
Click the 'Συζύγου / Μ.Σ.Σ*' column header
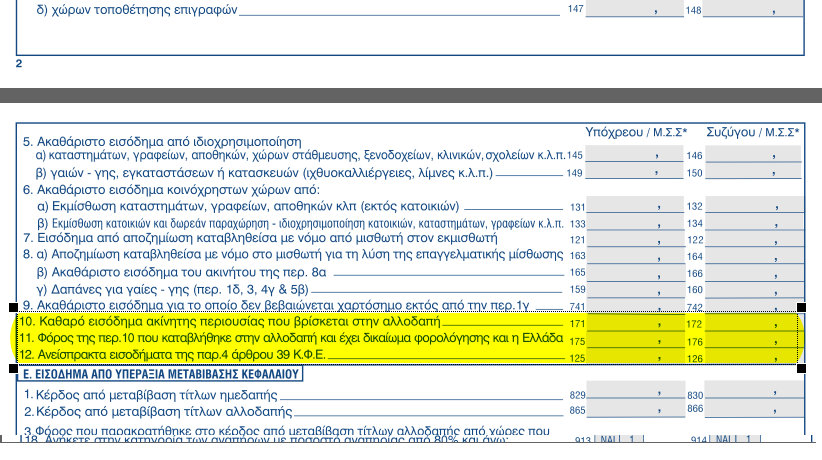[753, 132]
